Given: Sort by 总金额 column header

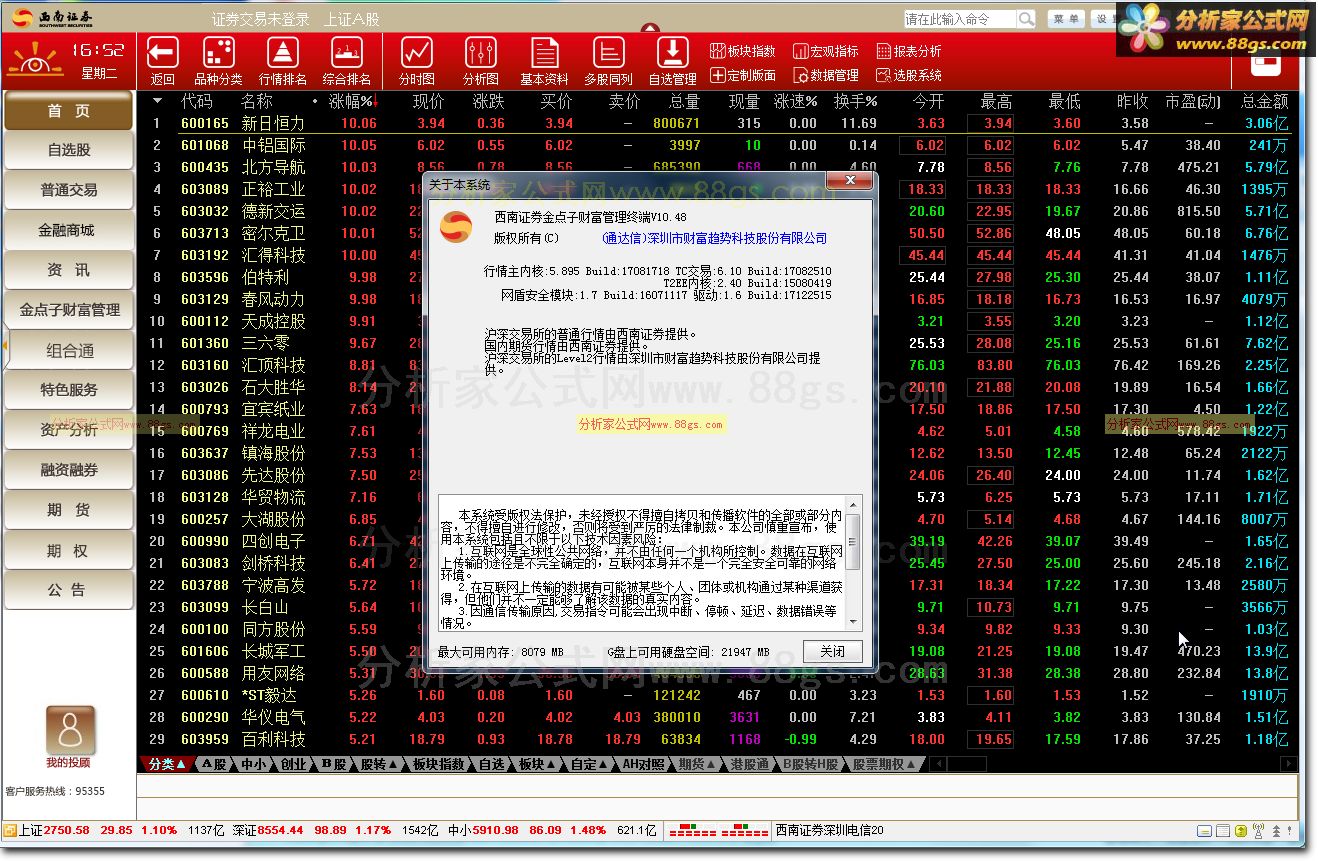Looking at the screenshot, I should 1265,101.
